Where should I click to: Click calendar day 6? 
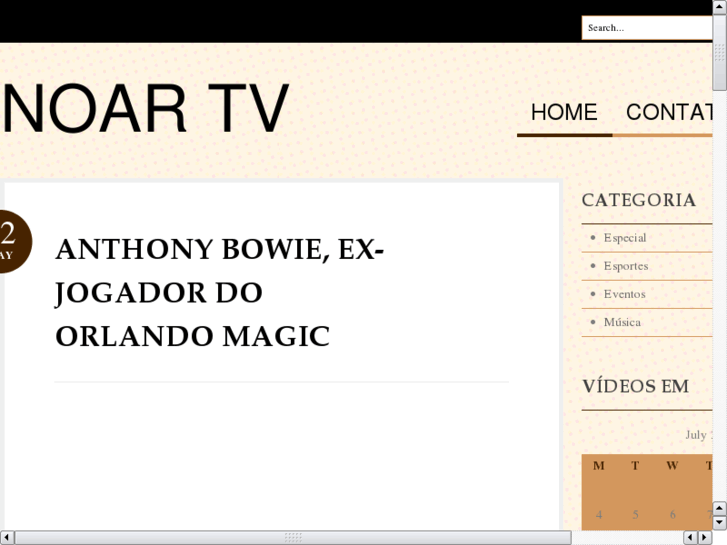click(x=672, y=514)
